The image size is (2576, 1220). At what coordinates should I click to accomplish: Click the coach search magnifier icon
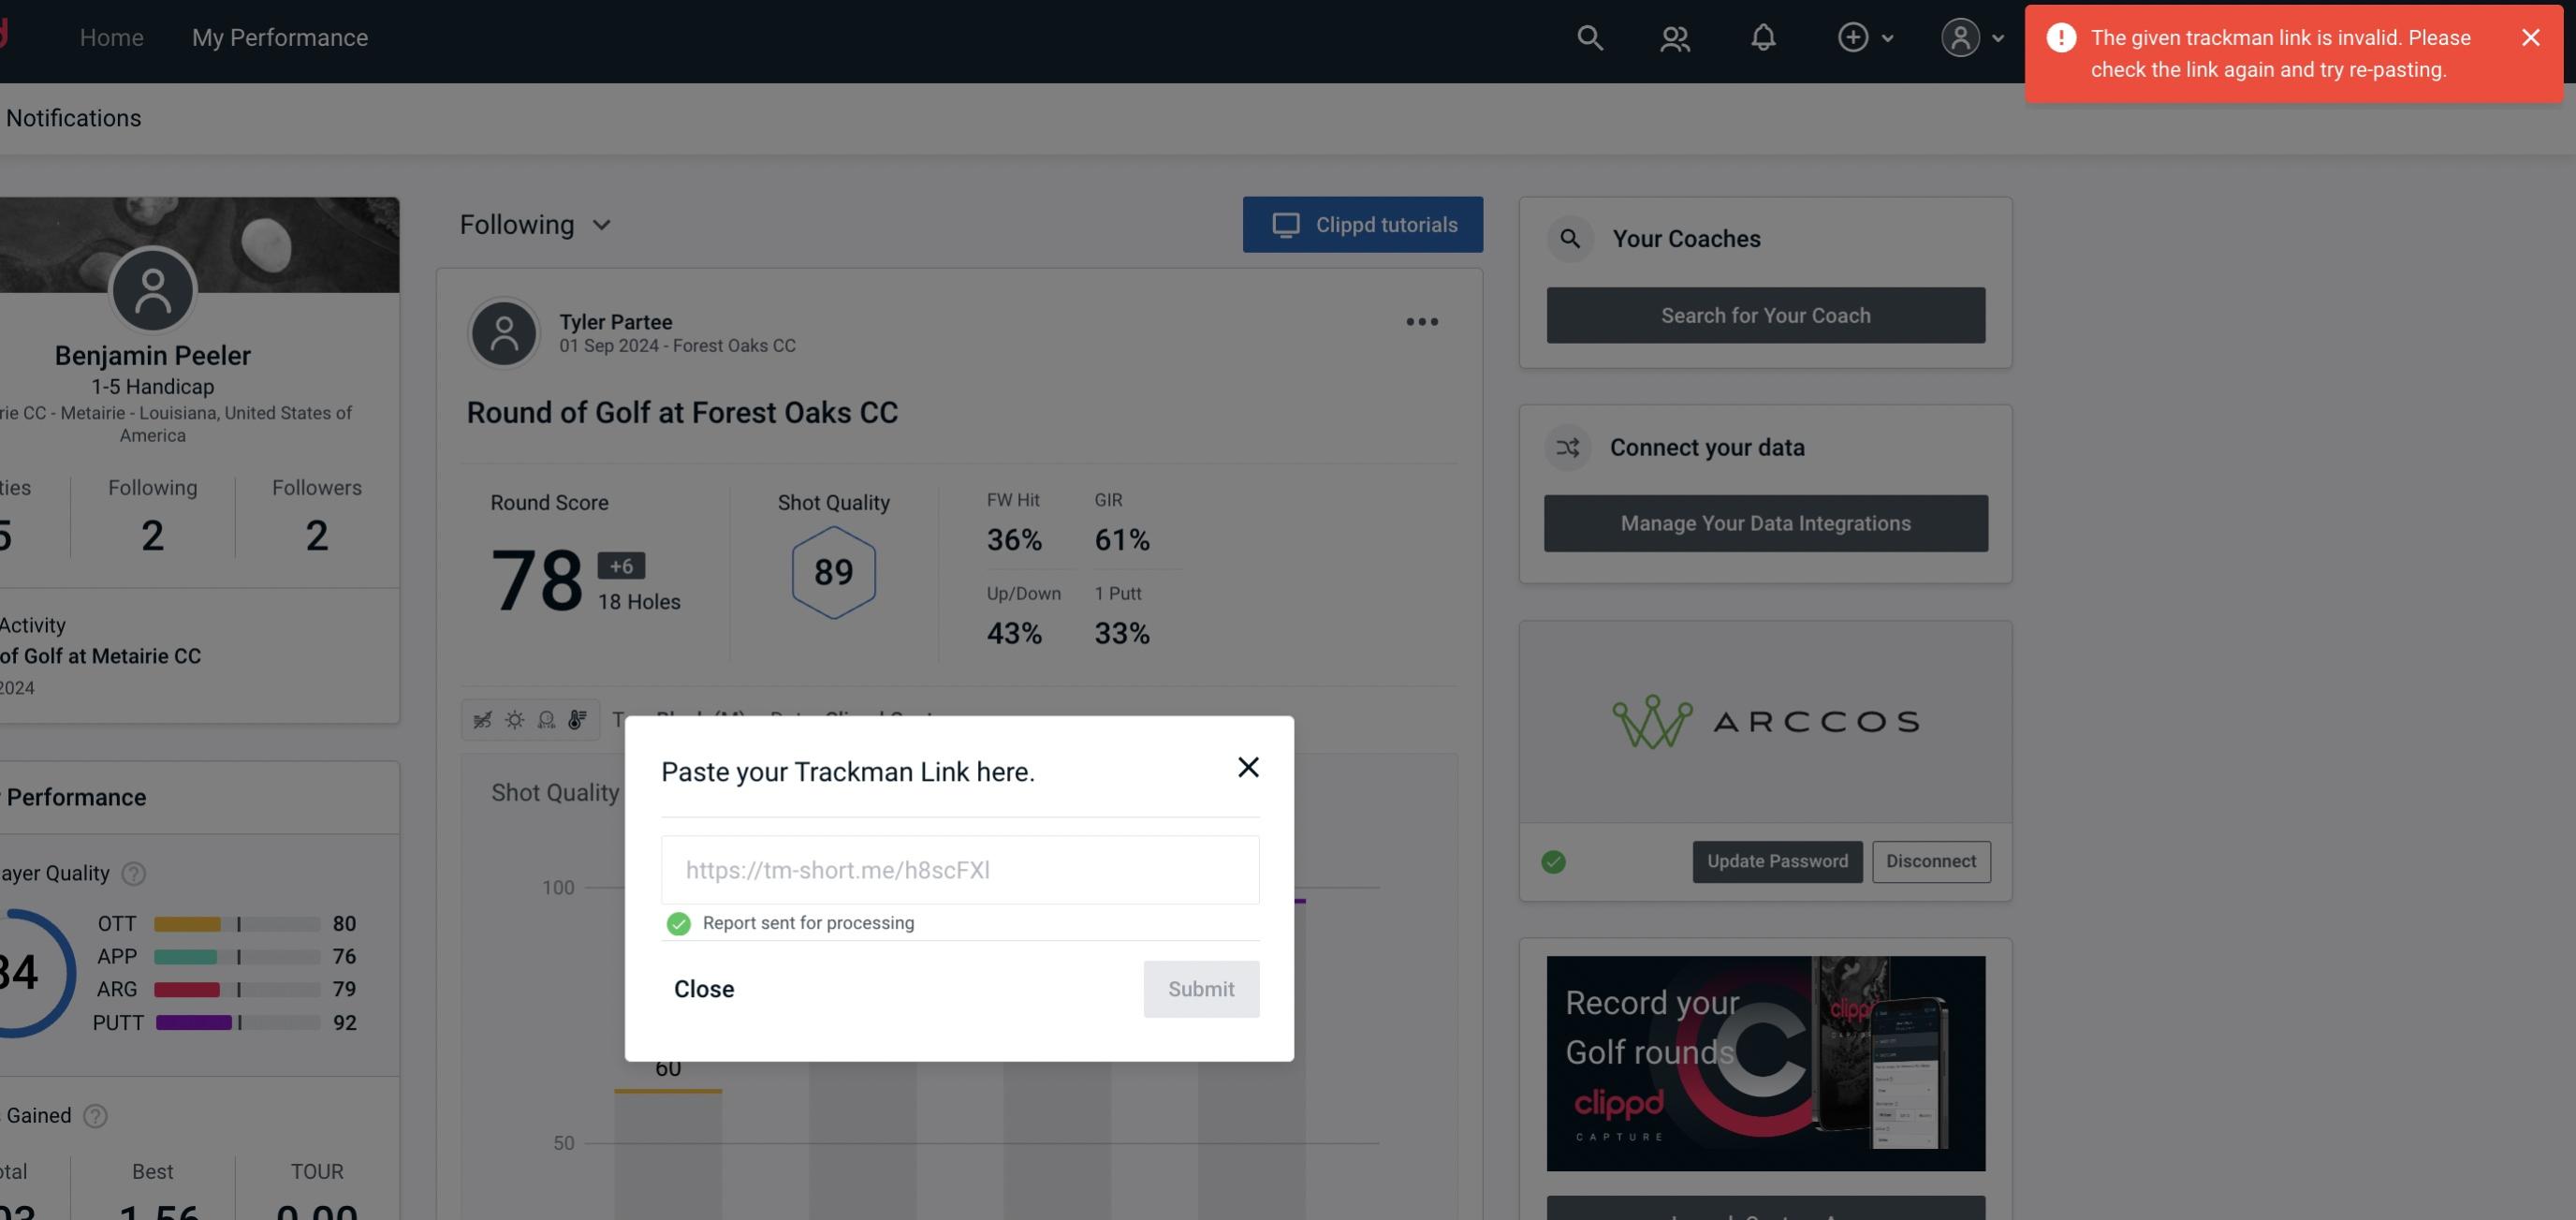coord(1571,239)
